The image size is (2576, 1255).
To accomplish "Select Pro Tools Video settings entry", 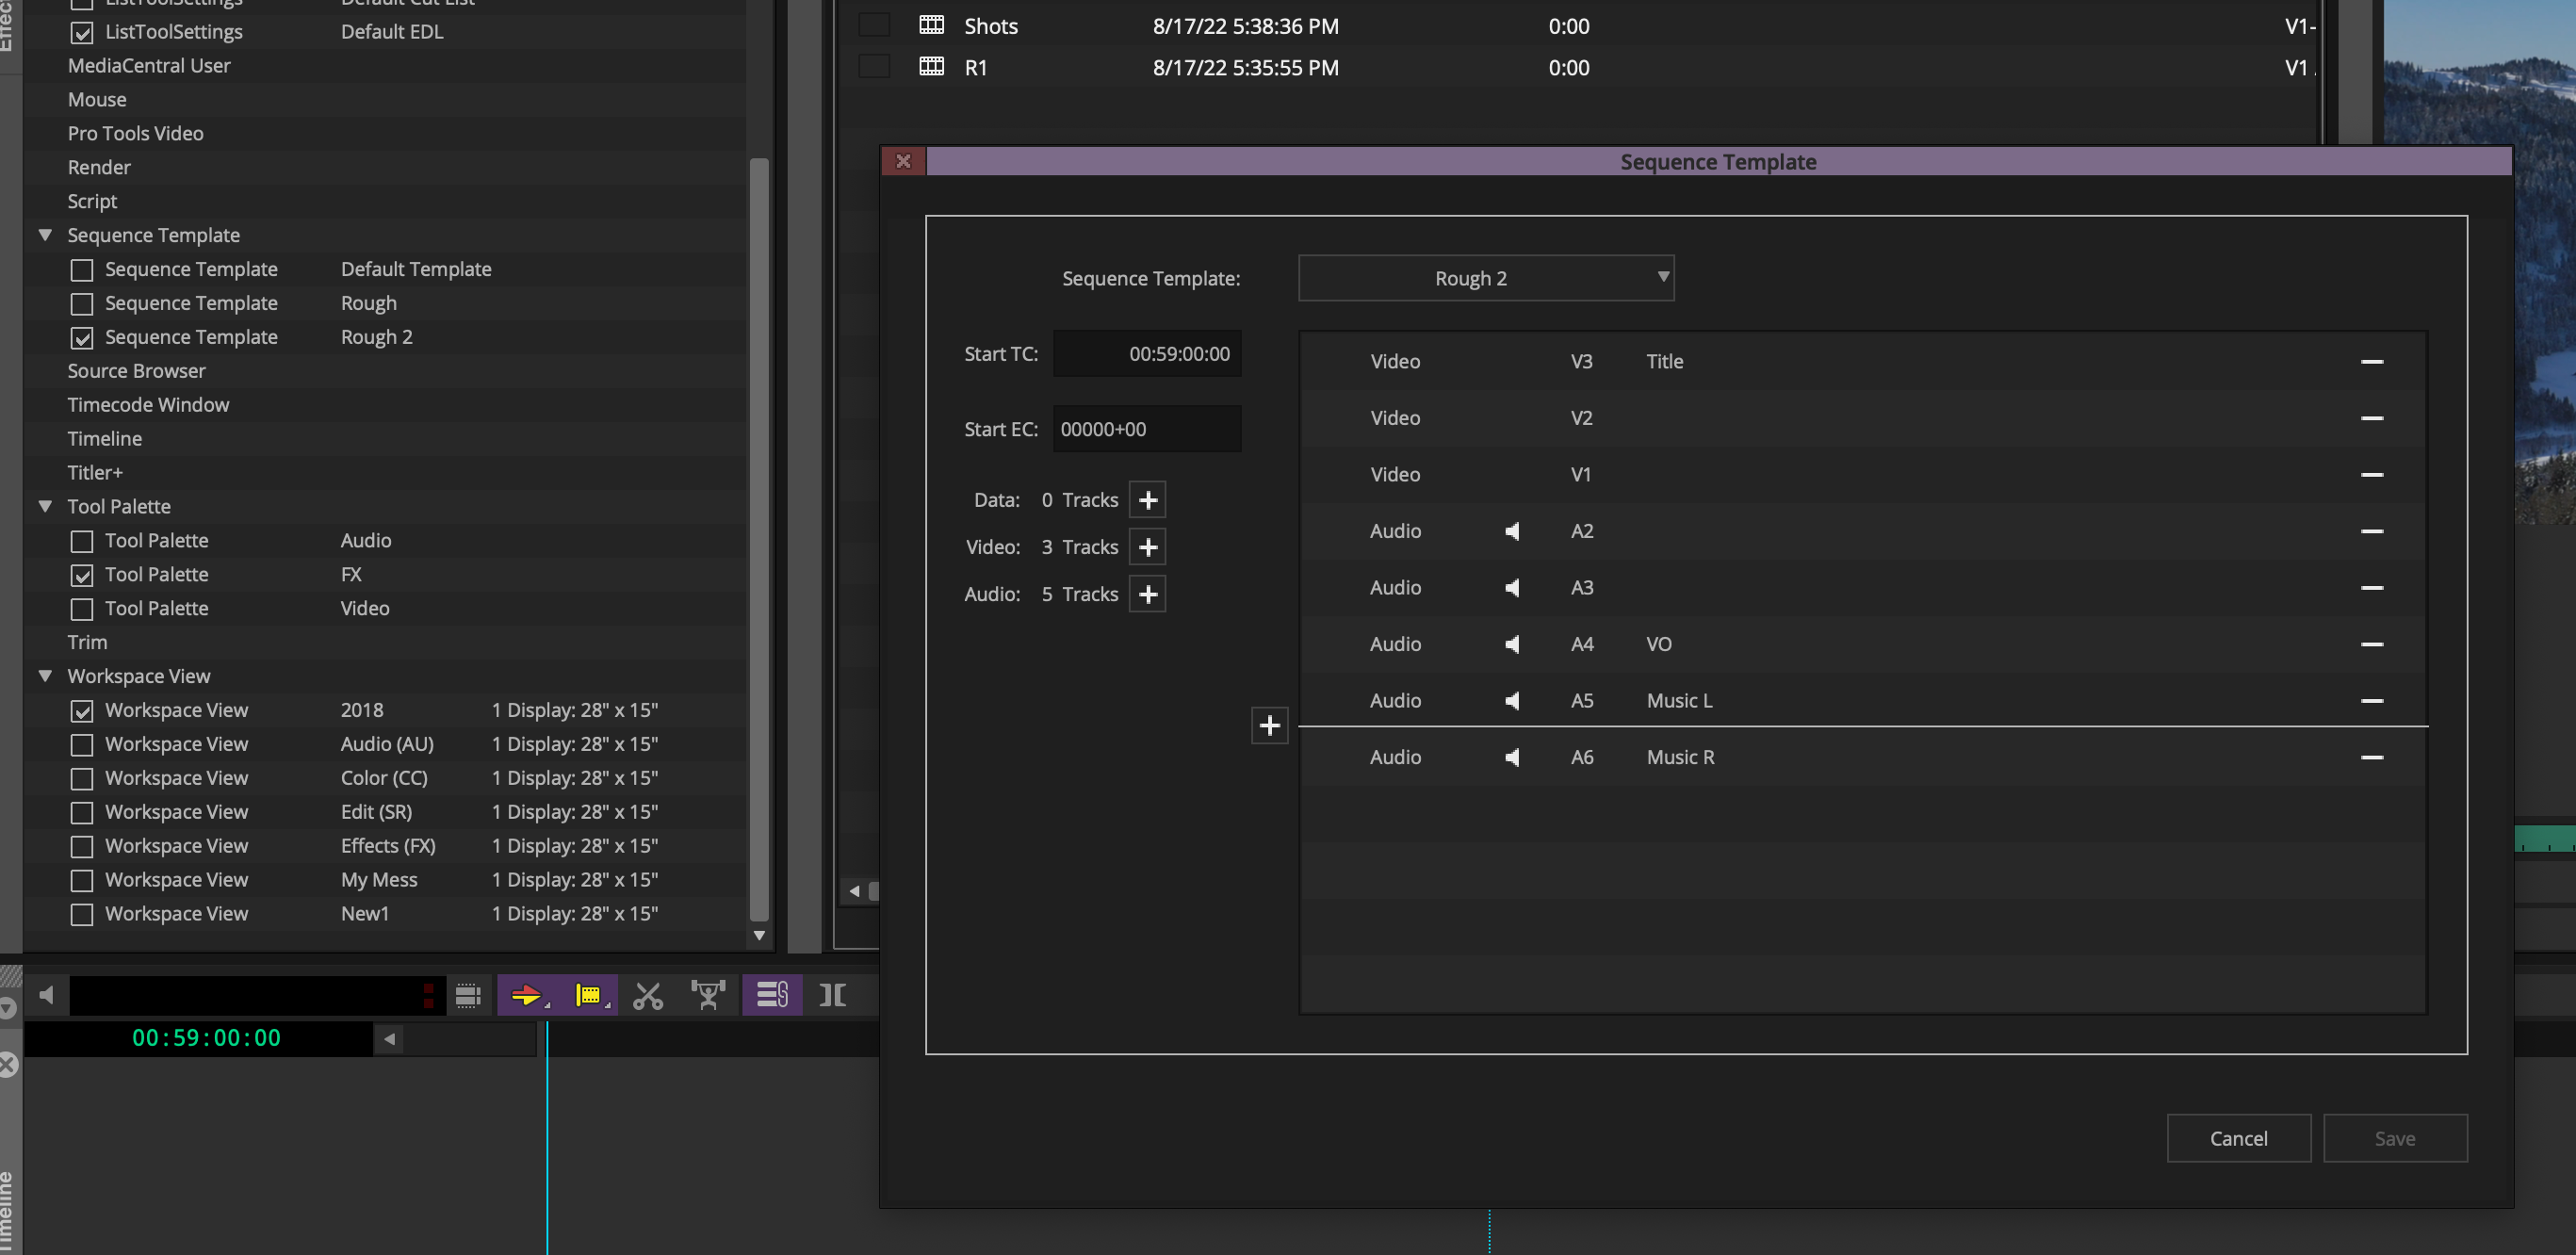I will [x=135, y=133].
